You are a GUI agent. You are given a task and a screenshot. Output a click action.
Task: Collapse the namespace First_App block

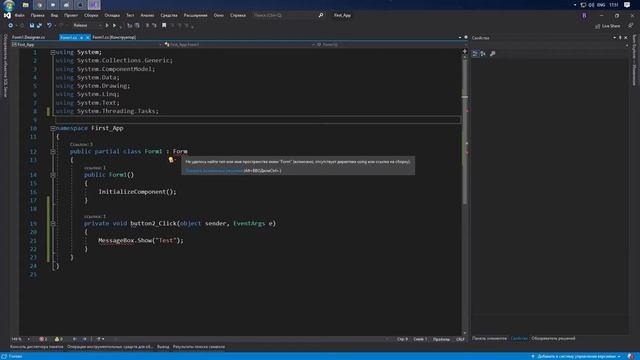coord(53,128)
